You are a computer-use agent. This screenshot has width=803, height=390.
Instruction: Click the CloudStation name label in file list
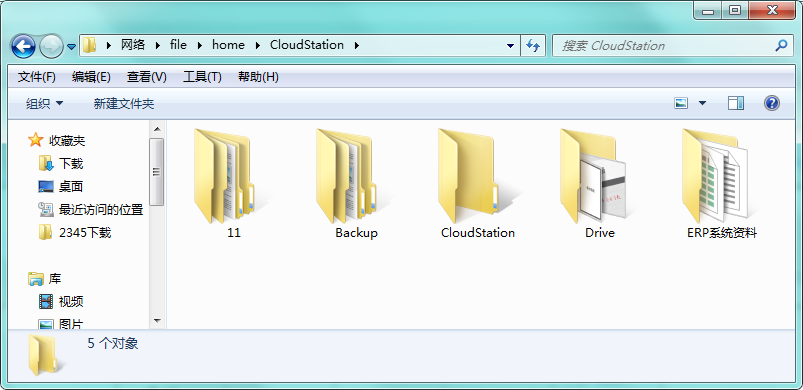(478, 233)
